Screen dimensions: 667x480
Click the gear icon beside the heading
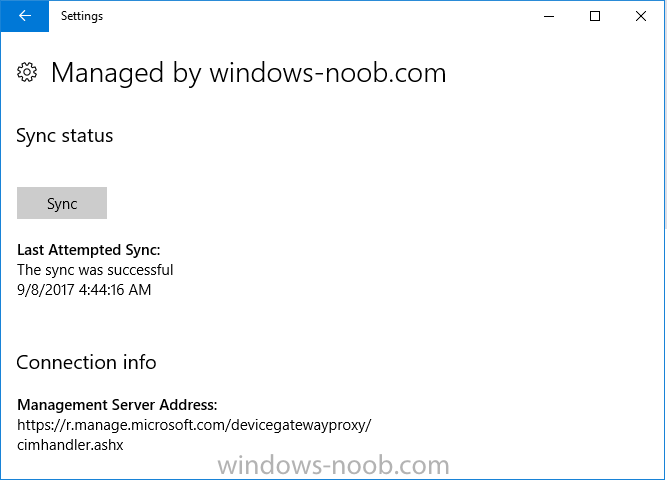click(27, 72)
